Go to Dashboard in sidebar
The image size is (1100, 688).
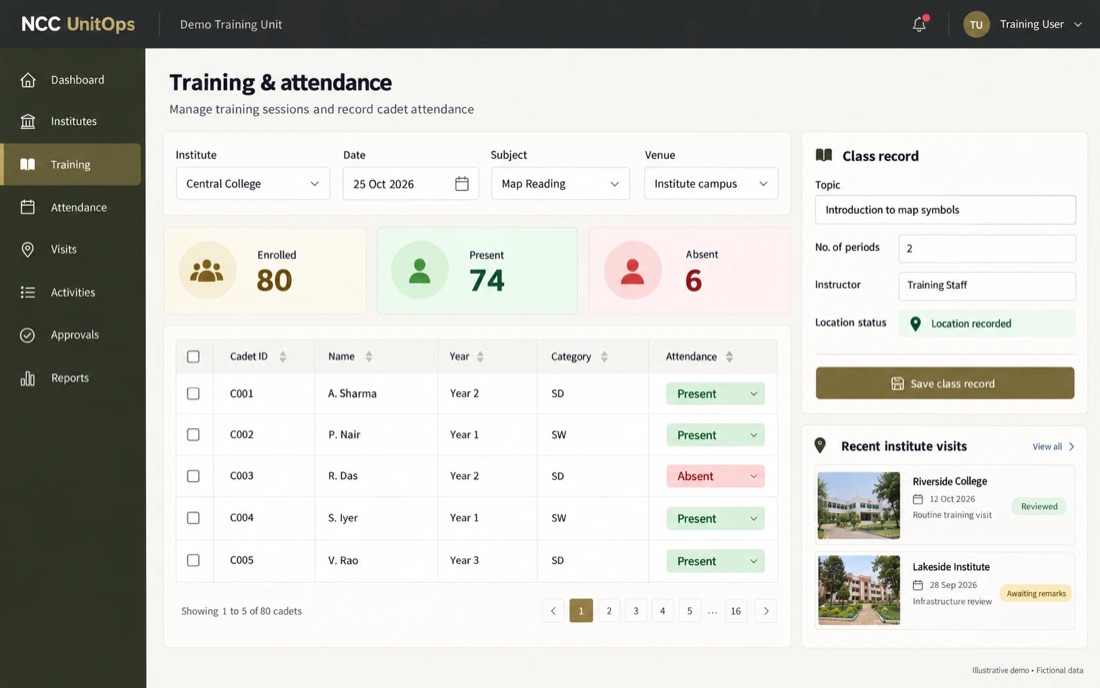coord(71,80)
